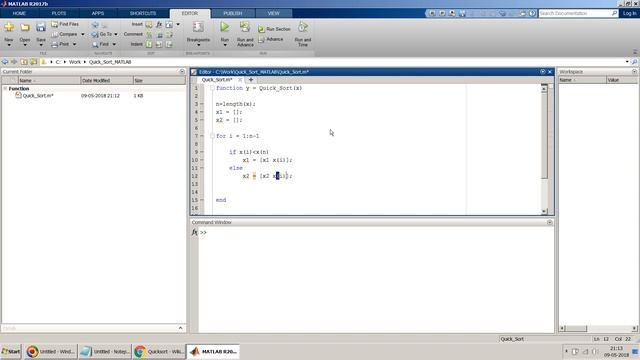
Task: Collapse the Function group in Current Folder
Action: (5, 89)
